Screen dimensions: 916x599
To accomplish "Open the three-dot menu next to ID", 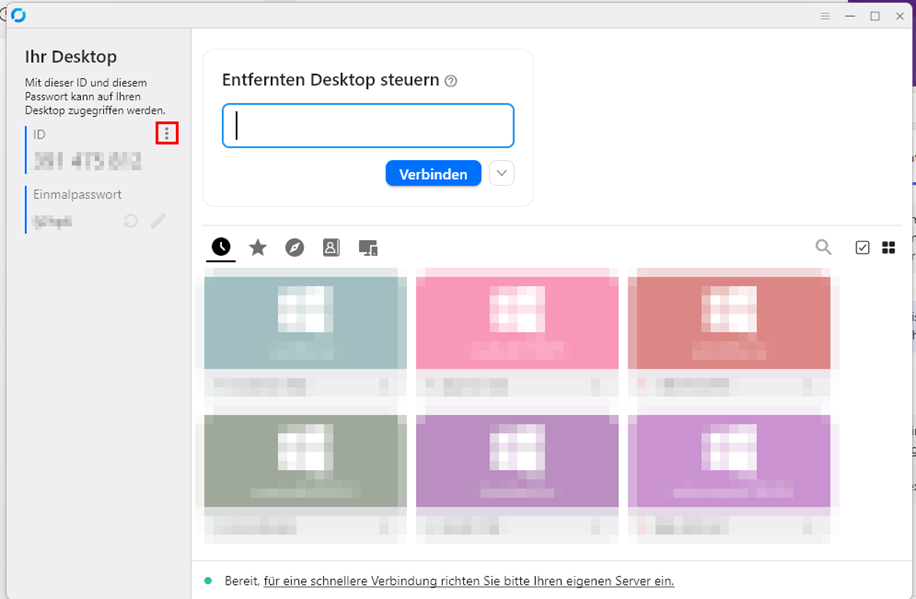I will click(x=167, y=133).
